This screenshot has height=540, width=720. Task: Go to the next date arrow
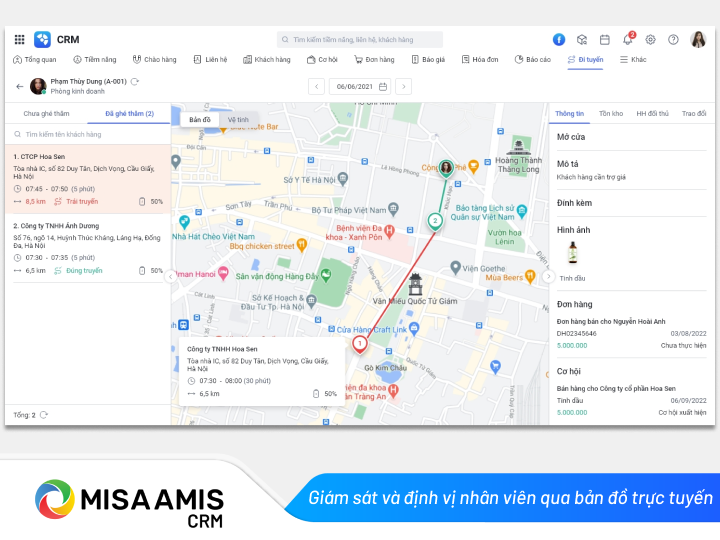(403, 87)
